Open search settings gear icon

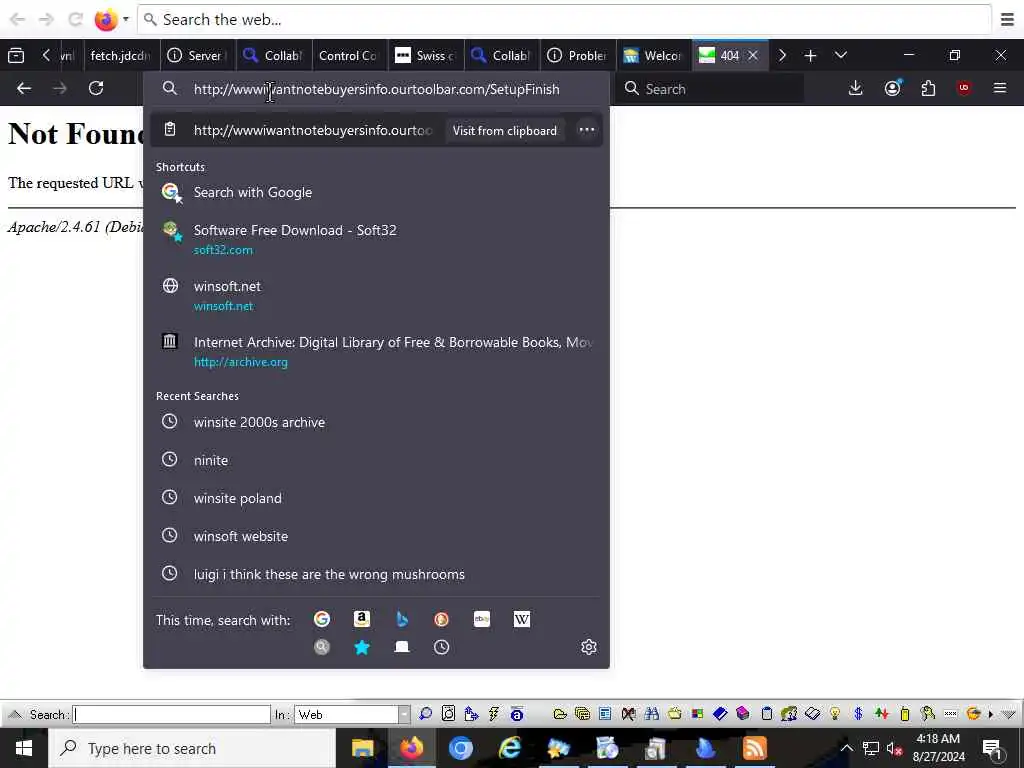588,647
